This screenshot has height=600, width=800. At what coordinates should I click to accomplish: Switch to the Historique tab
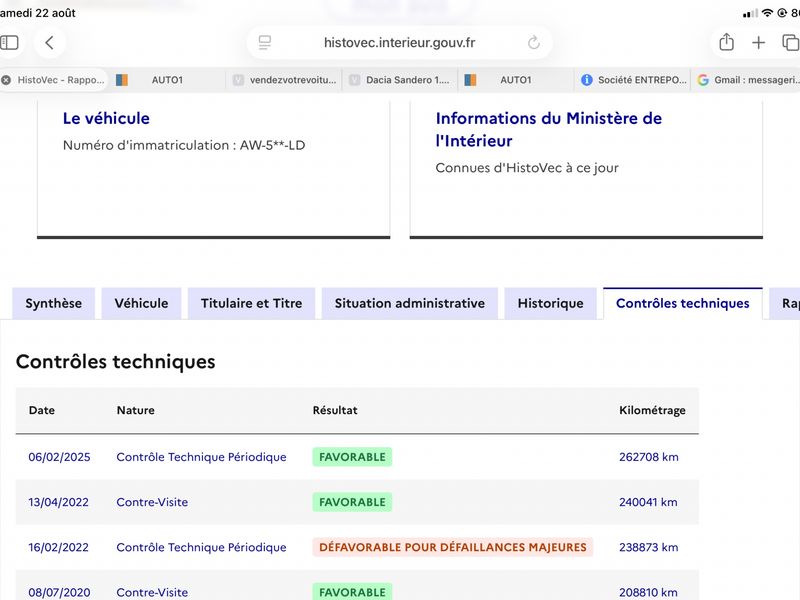pyautogui.click(x=551, y=304)
